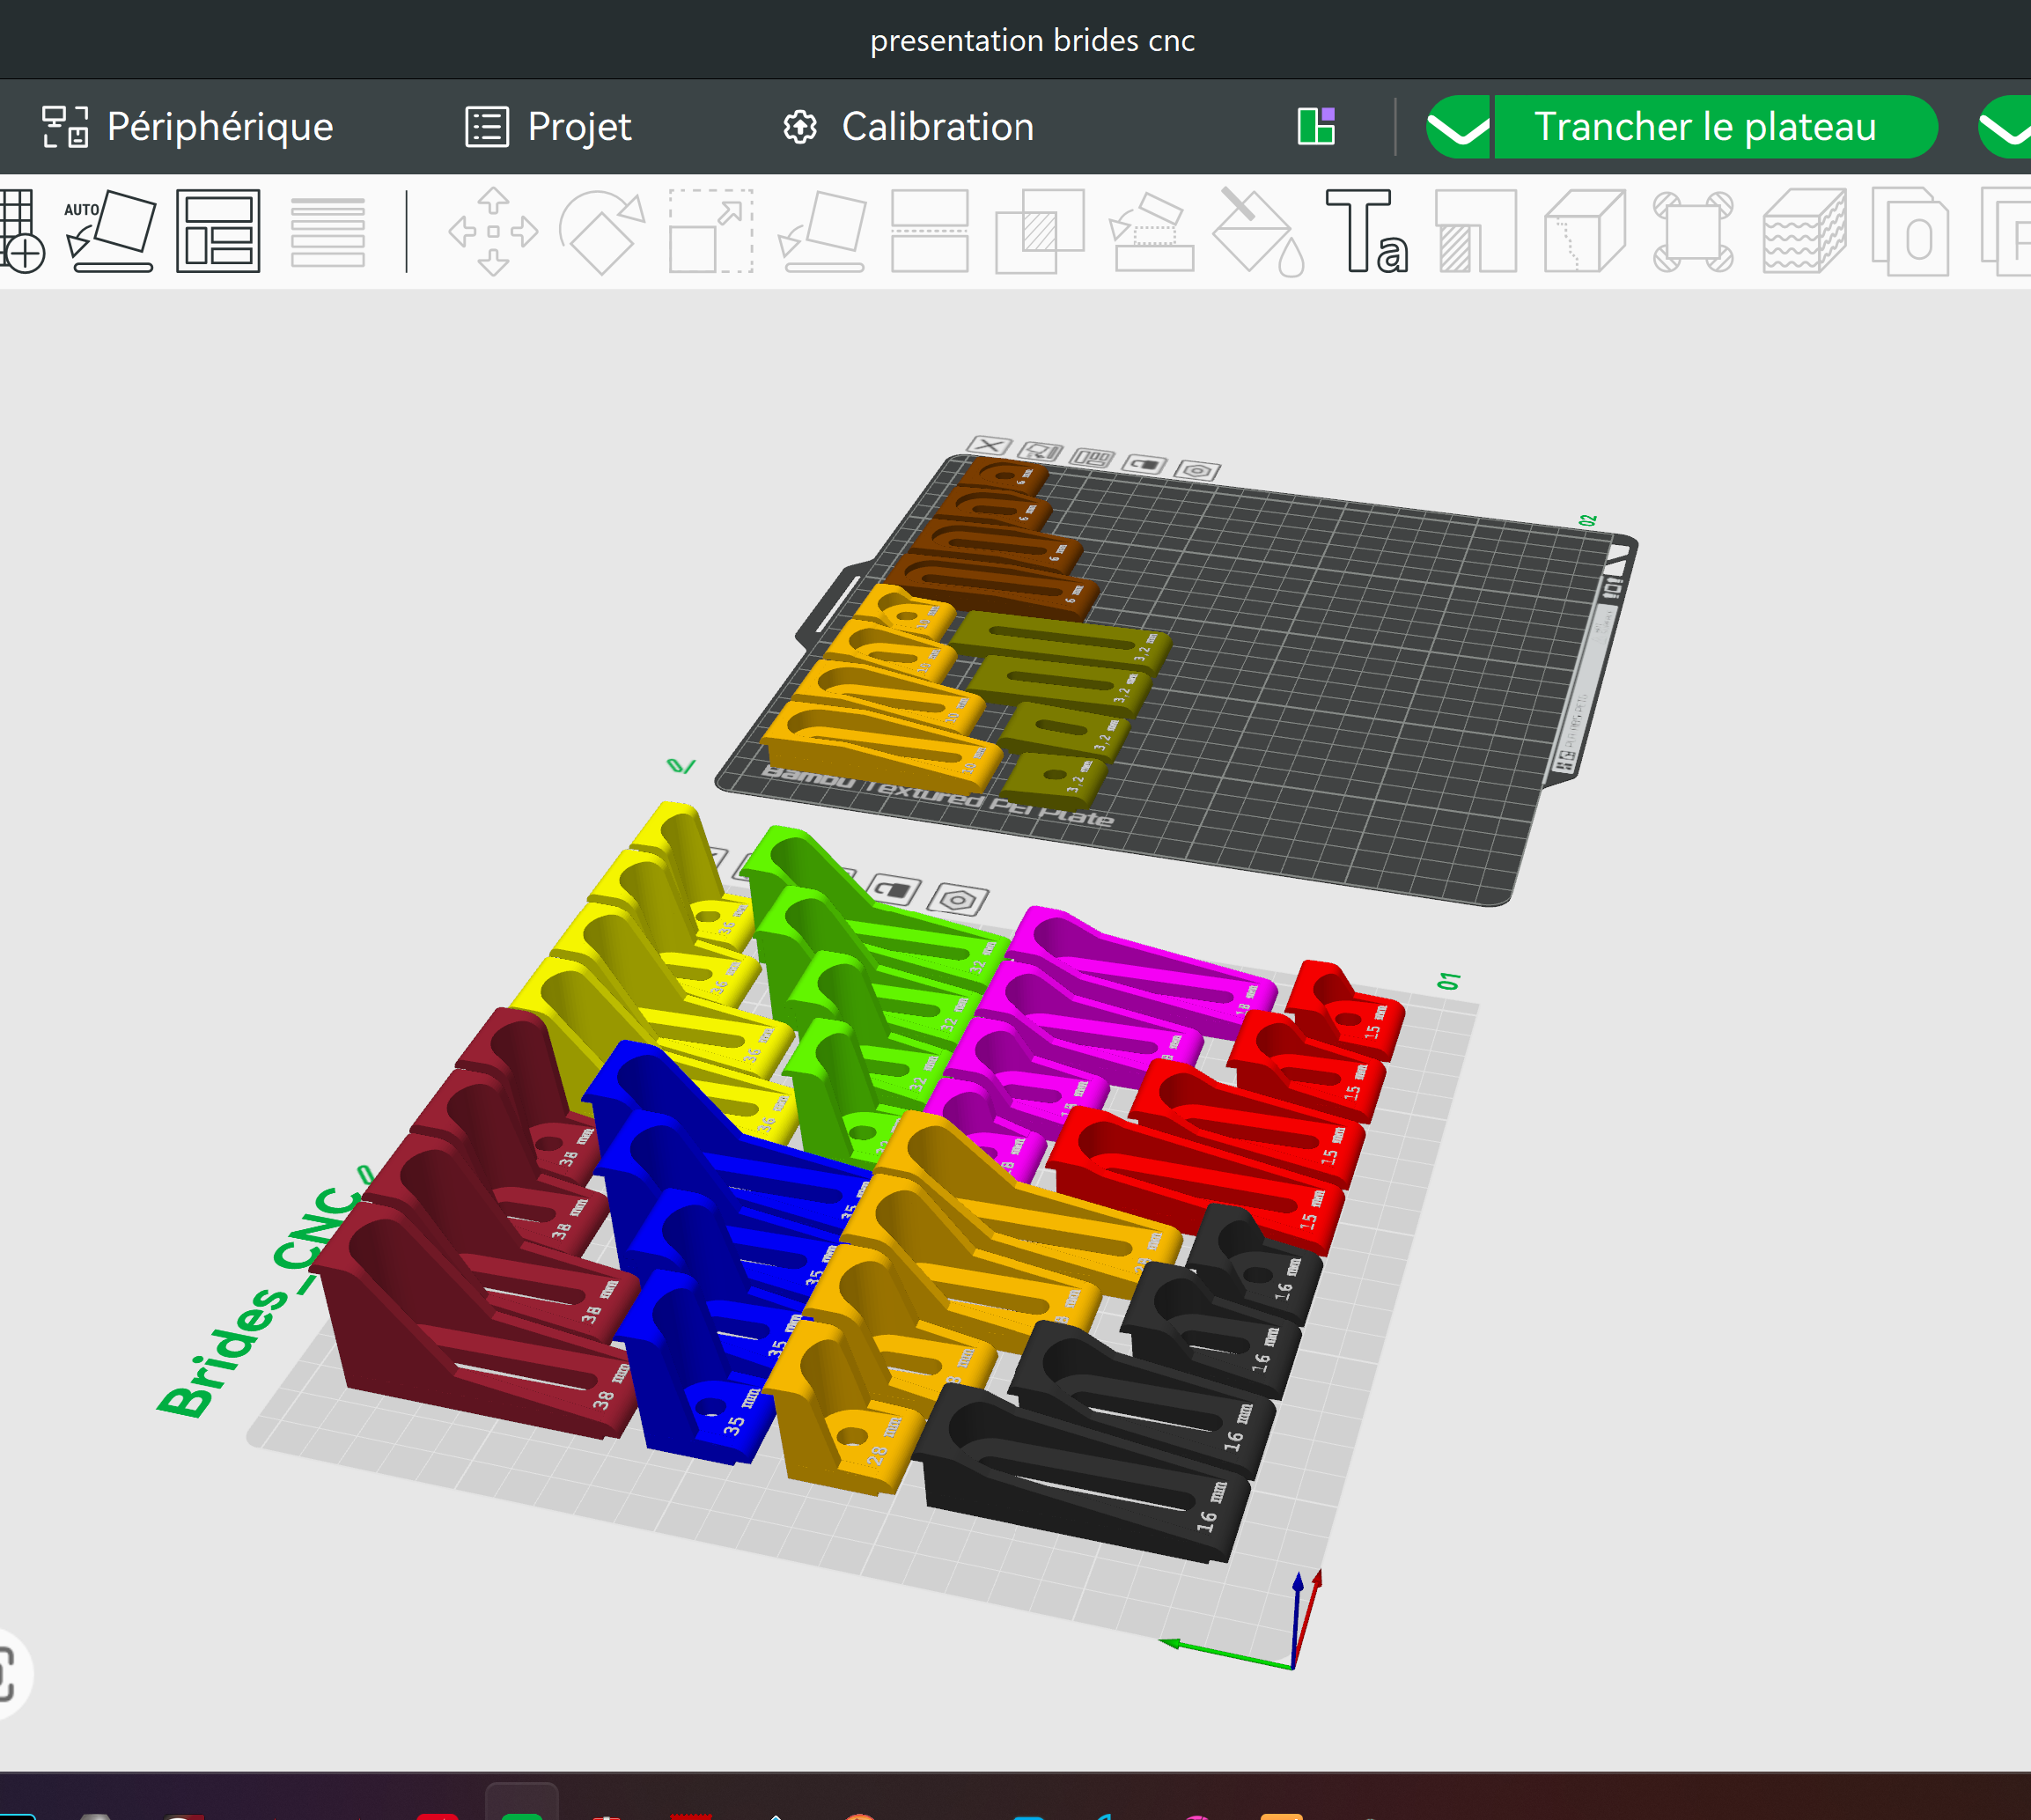The image size is (2031, 1820).
Task: Choose the Cut tool
Action: tap(929, 231)
